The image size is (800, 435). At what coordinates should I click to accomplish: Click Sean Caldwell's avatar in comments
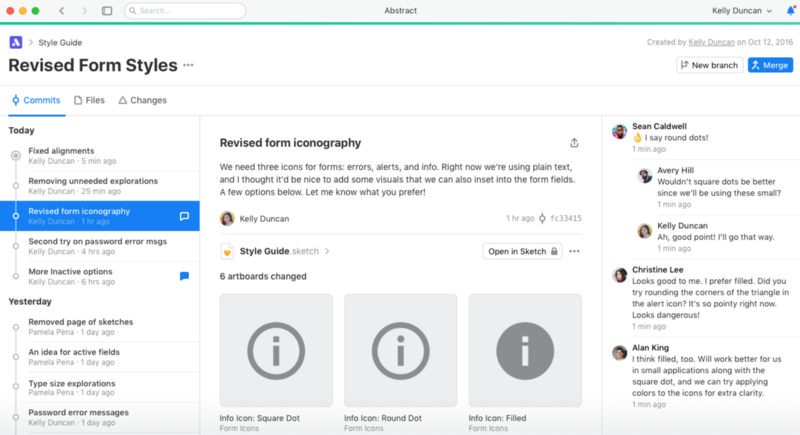(619, 132)
